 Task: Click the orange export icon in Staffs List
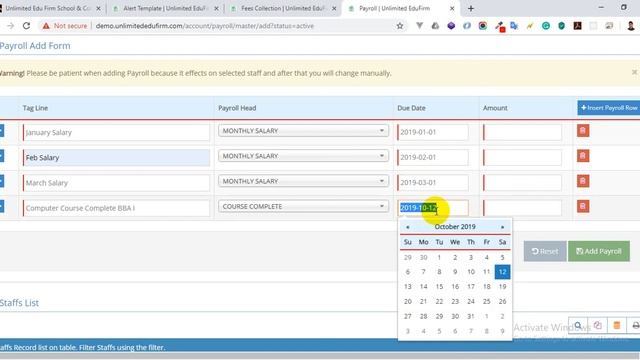coord(617,325)
